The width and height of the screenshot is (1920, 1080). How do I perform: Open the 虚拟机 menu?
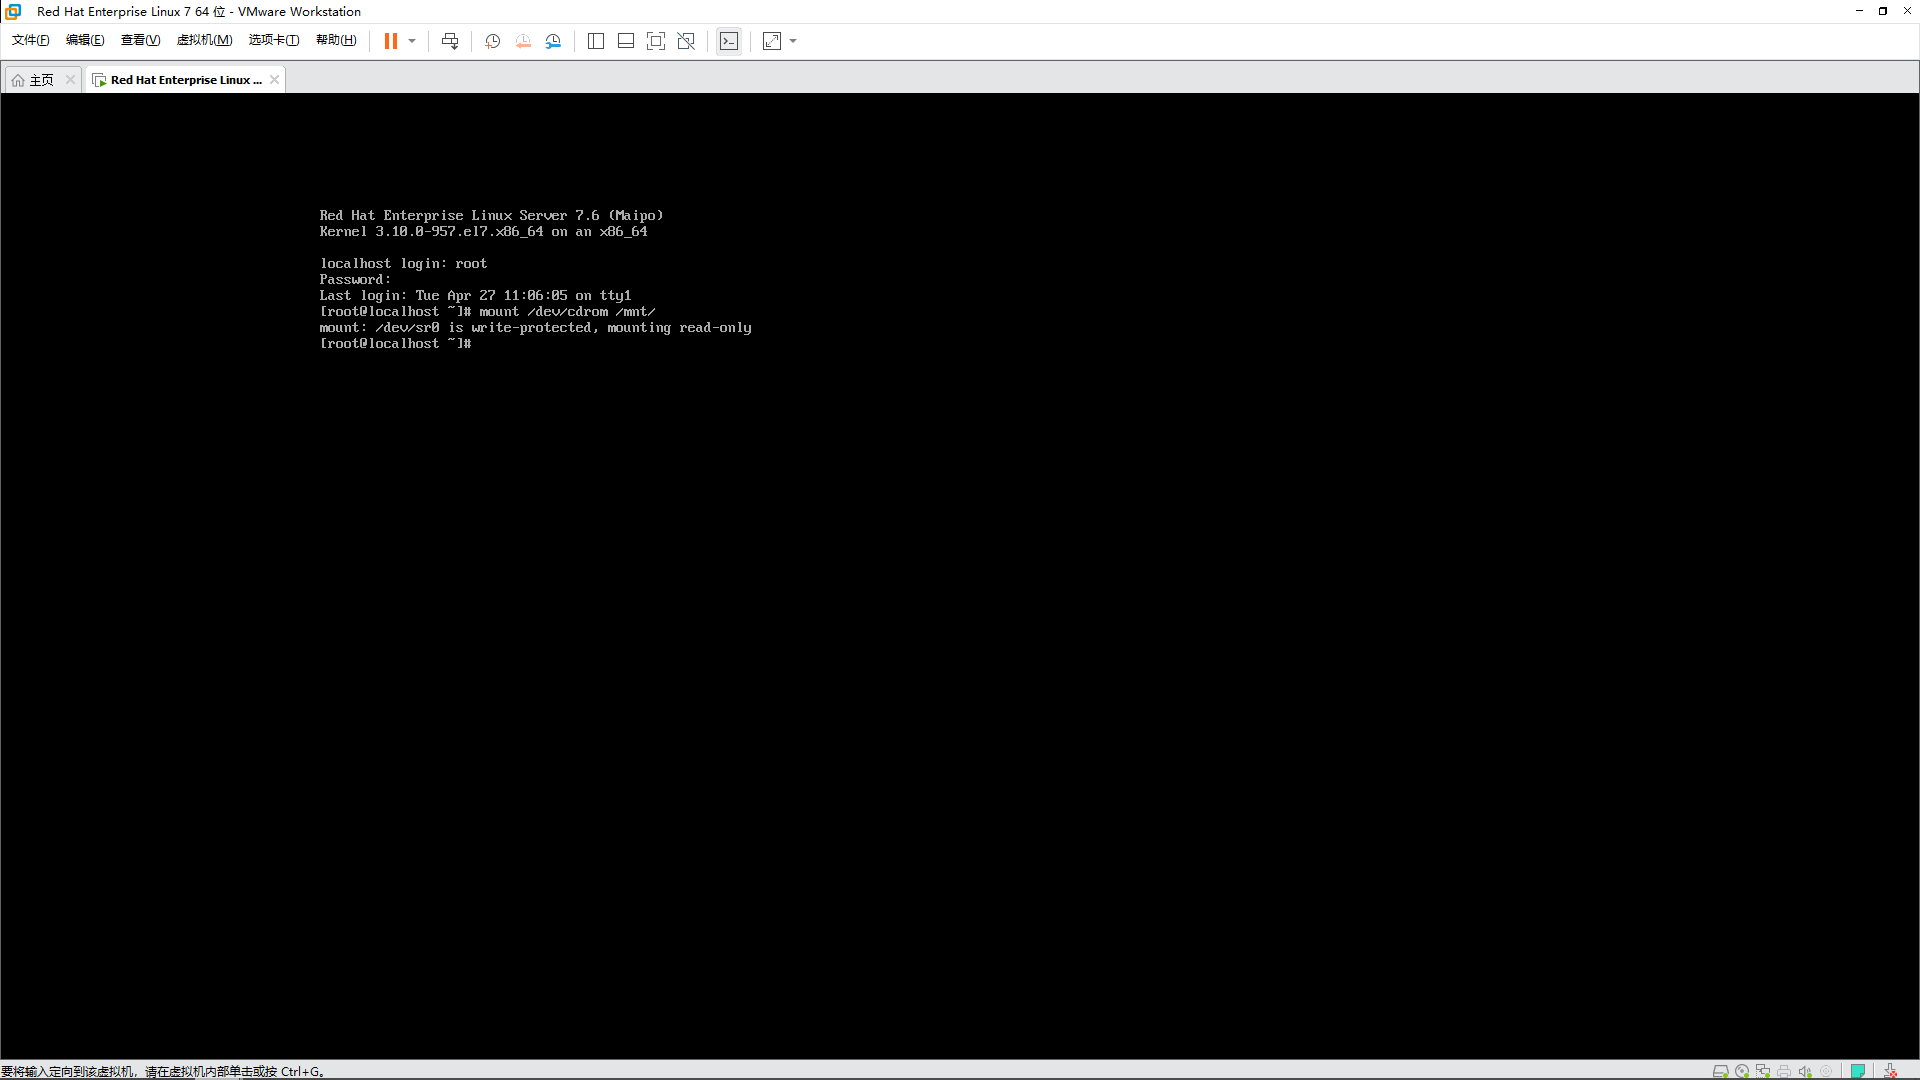tap(204, 40)
